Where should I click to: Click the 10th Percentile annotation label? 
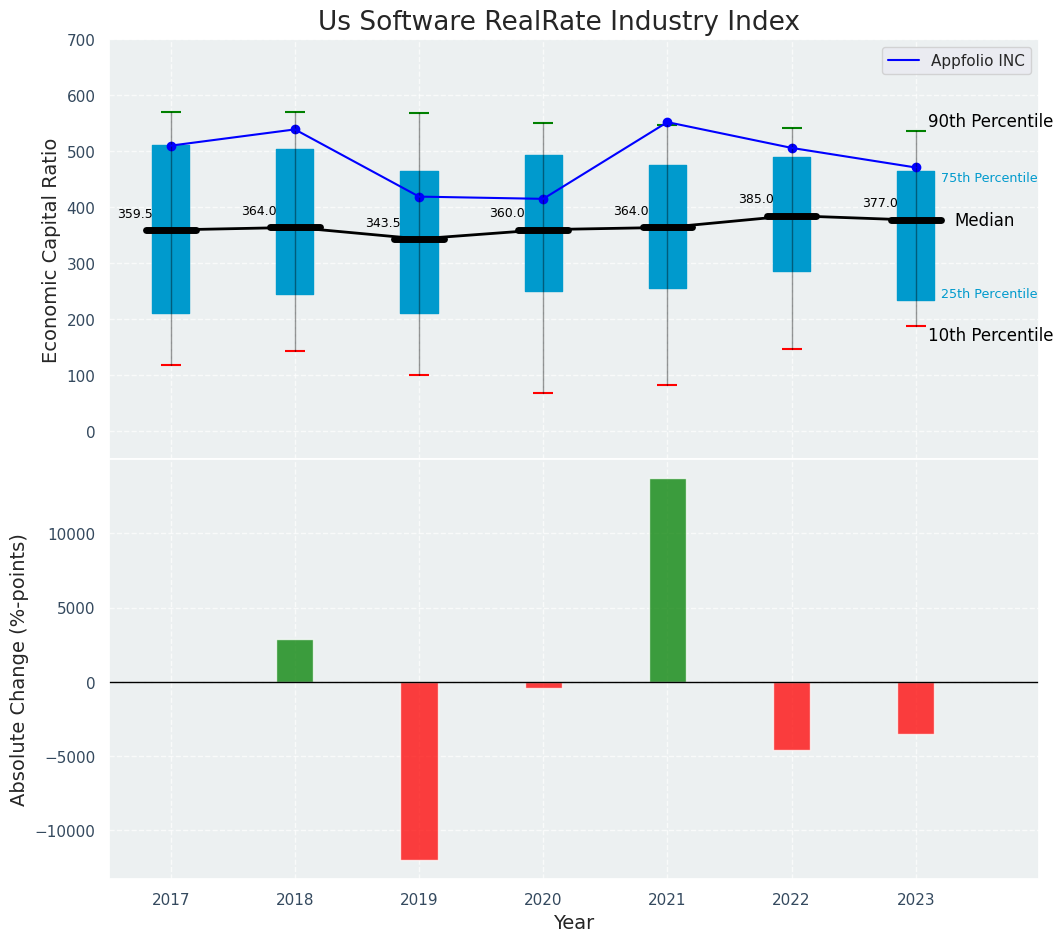989,336
